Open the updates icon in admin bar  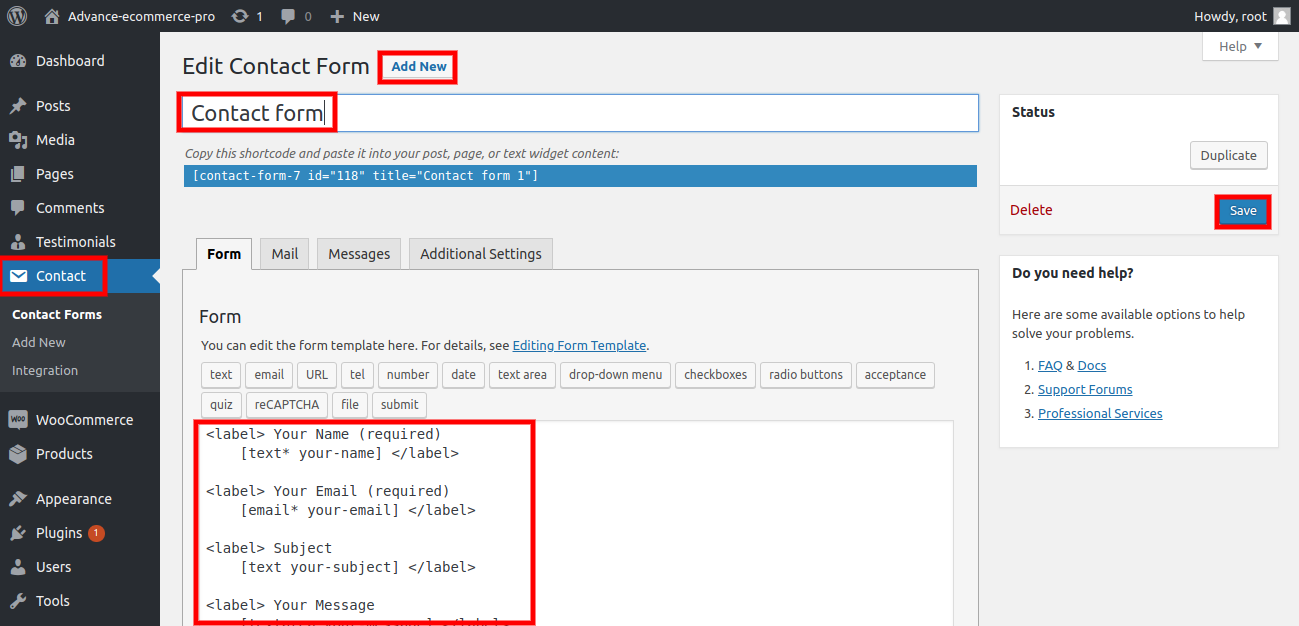(240, 16)
